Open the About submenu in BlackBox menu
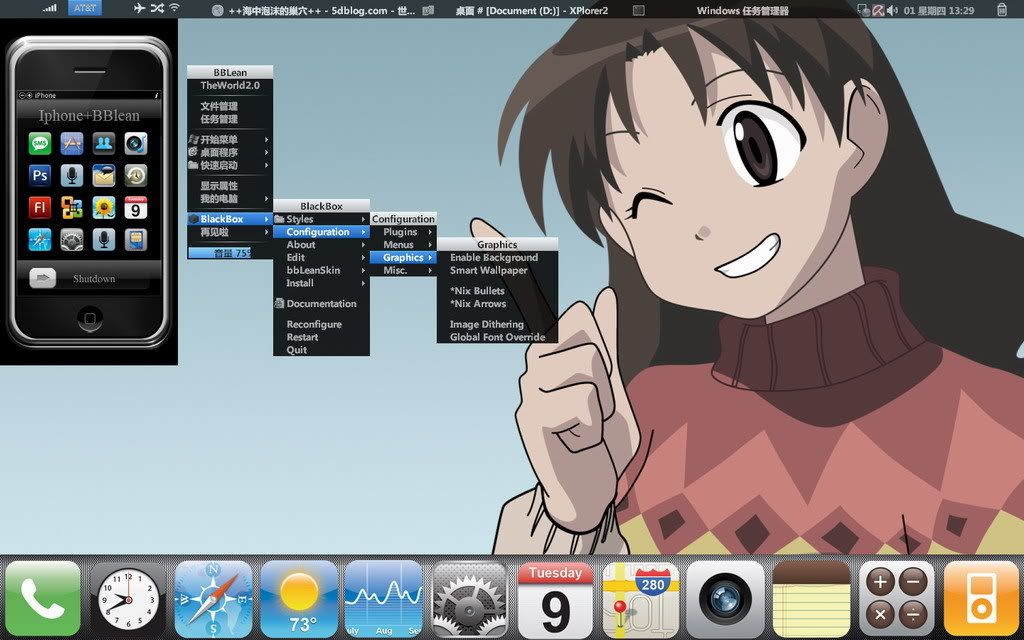The height and width of the screenshot is (640, 1024). (321, 245)
